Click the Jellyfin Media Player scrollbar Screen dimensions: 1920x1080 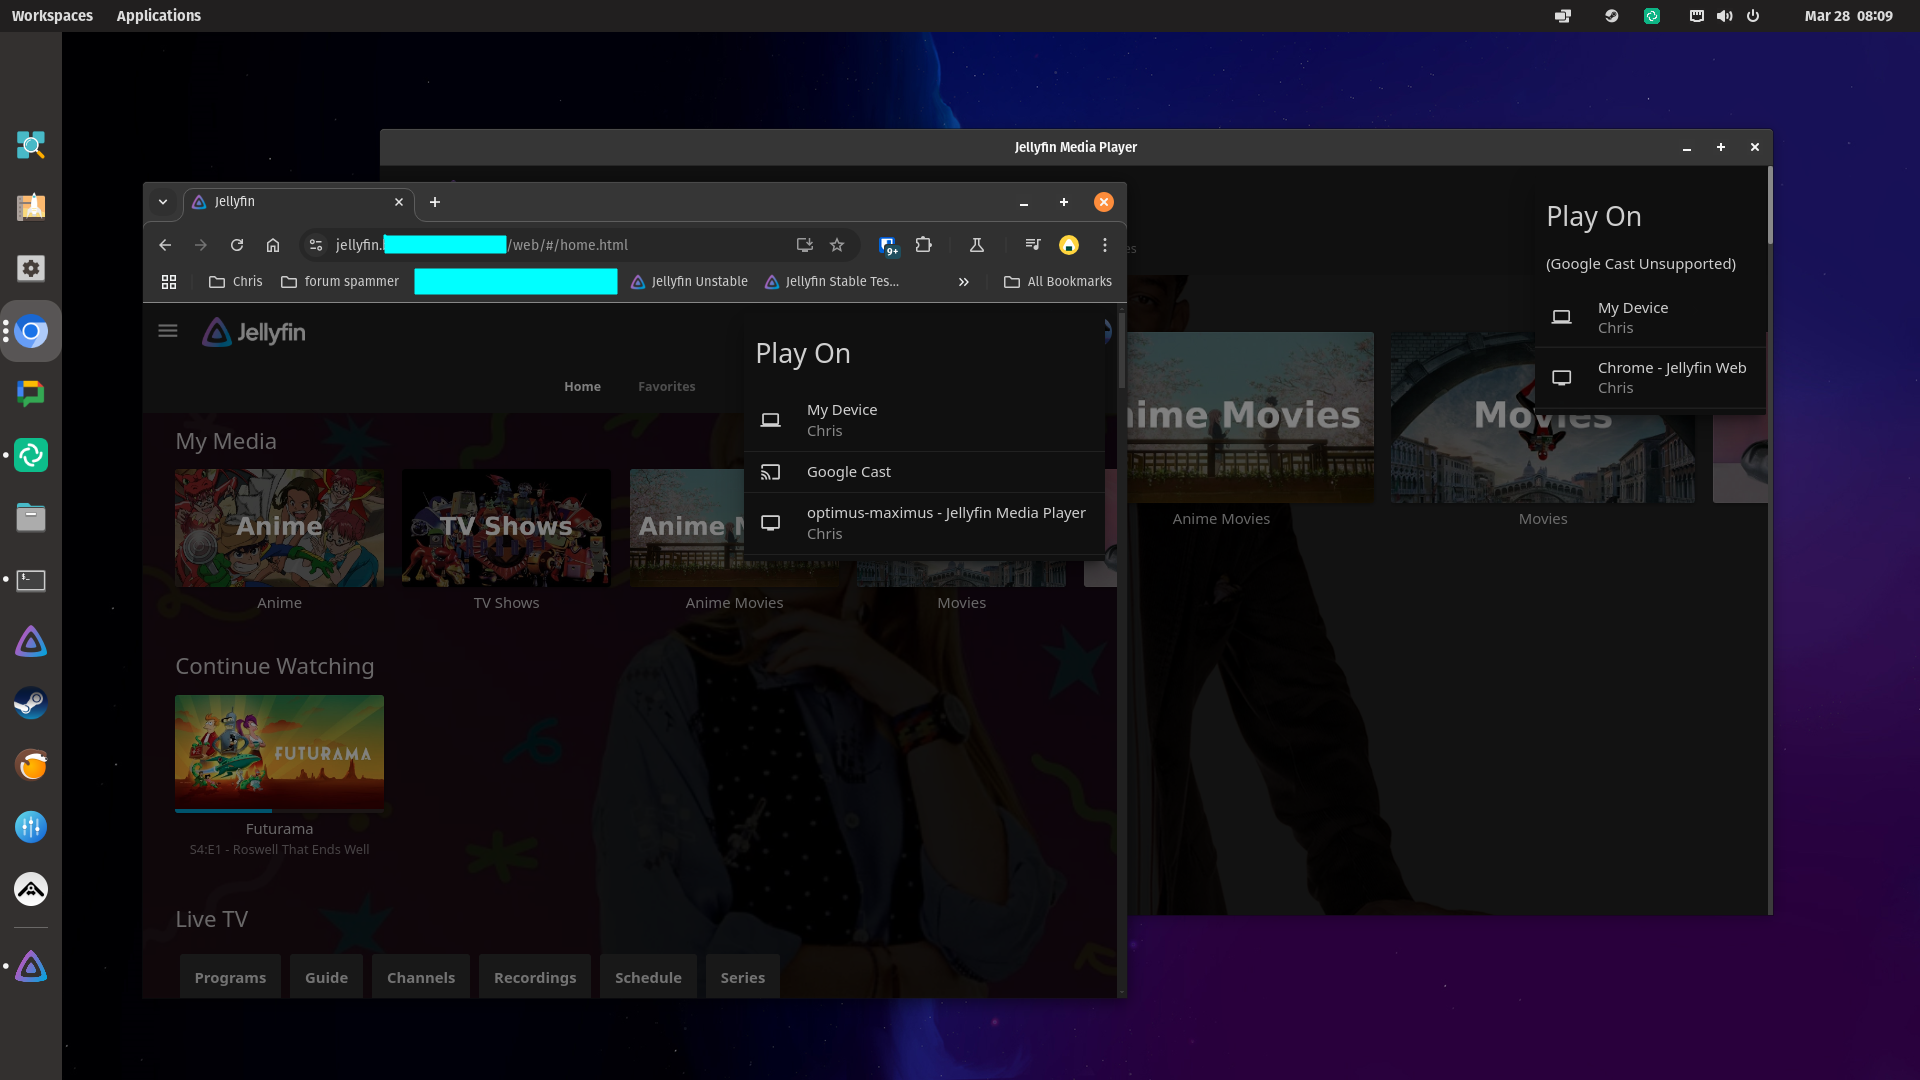click(1769, 206)
